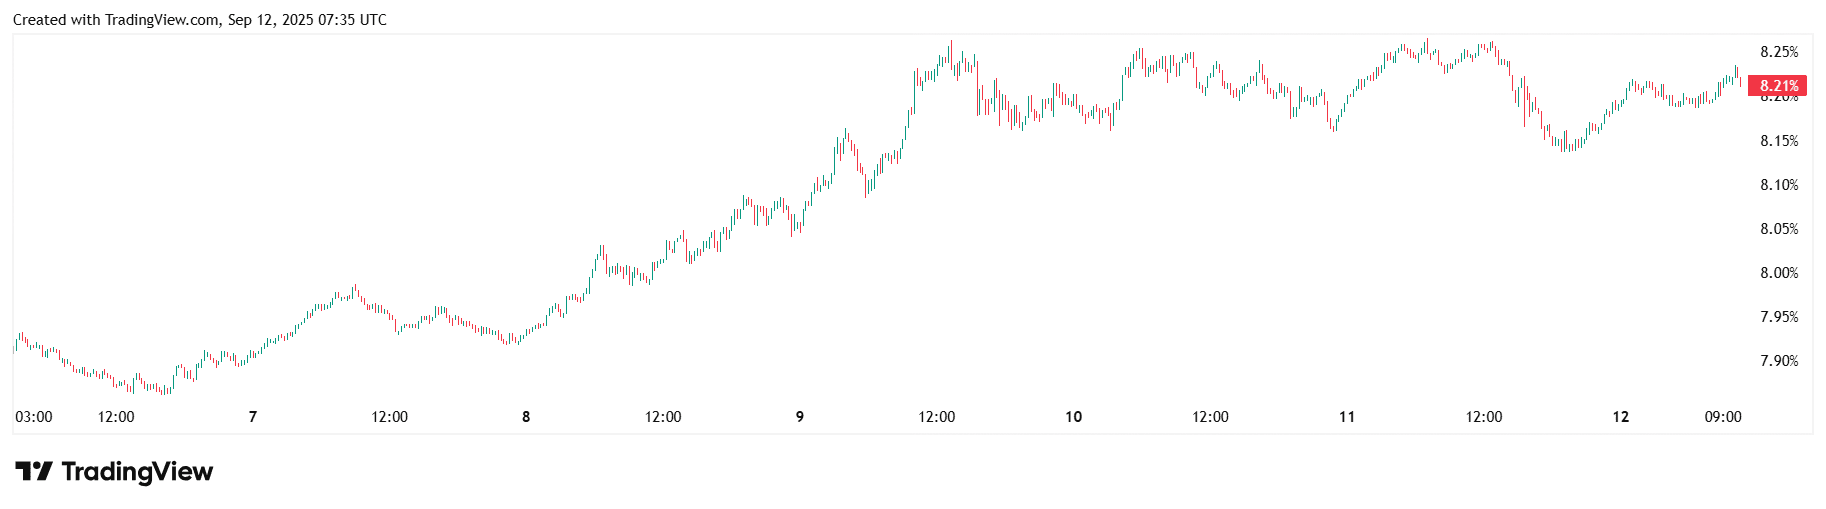1826x509 pixels.
Task: Click the 03:00 time axis label
Action: coord(34,417)
